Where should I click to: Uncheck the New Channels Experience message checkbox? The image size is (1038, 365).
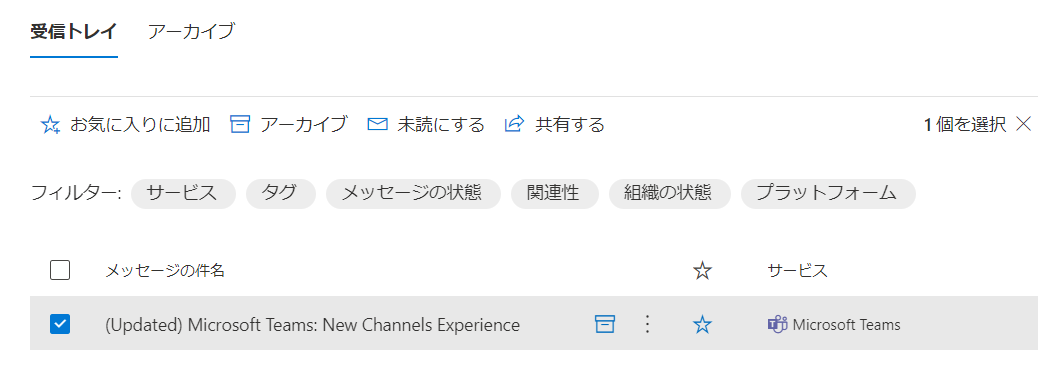60,324
